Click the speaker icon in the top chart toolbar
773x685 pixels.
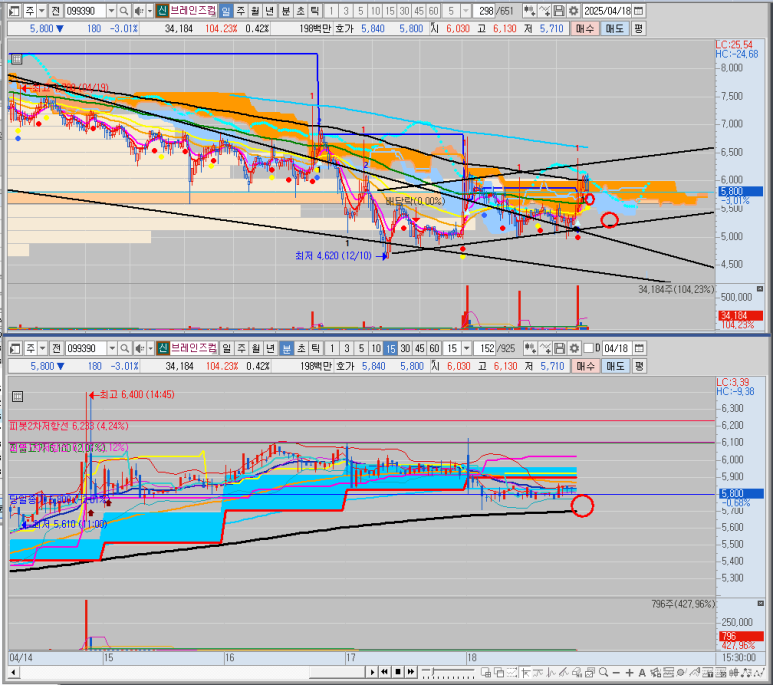pos(139,11)
